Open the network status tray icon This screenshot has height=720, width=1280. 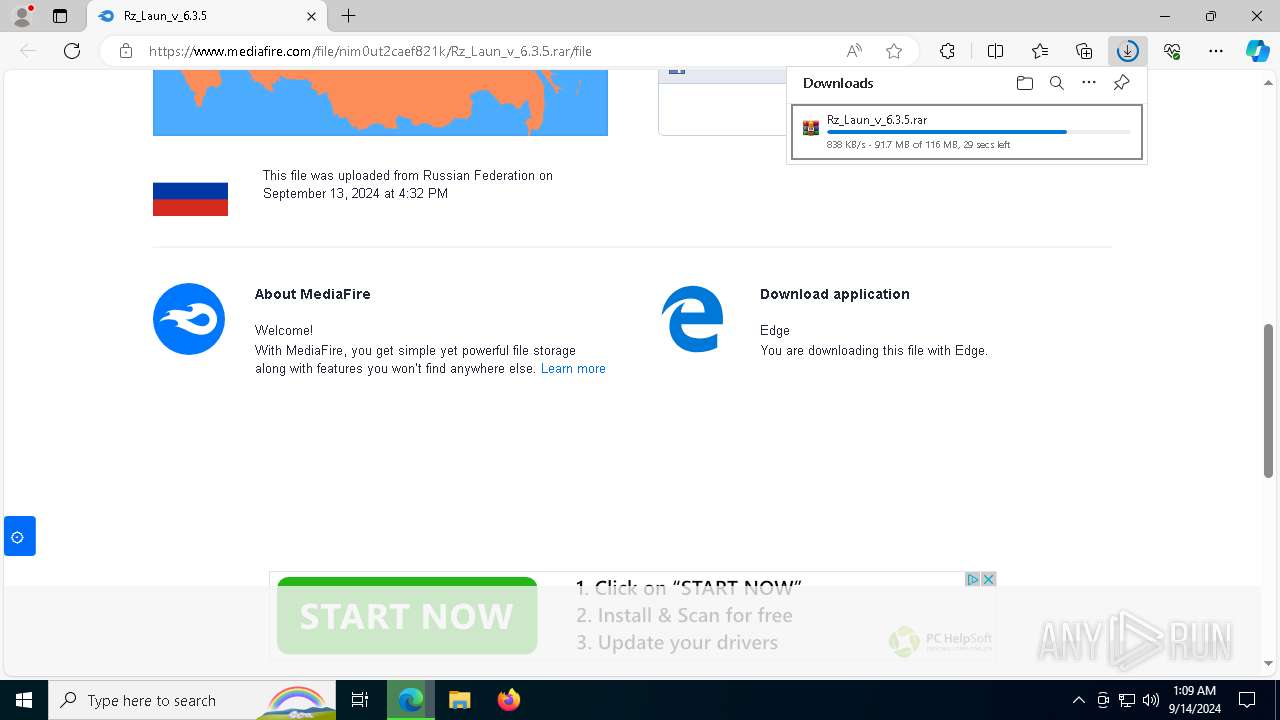tap(1127, 700)
